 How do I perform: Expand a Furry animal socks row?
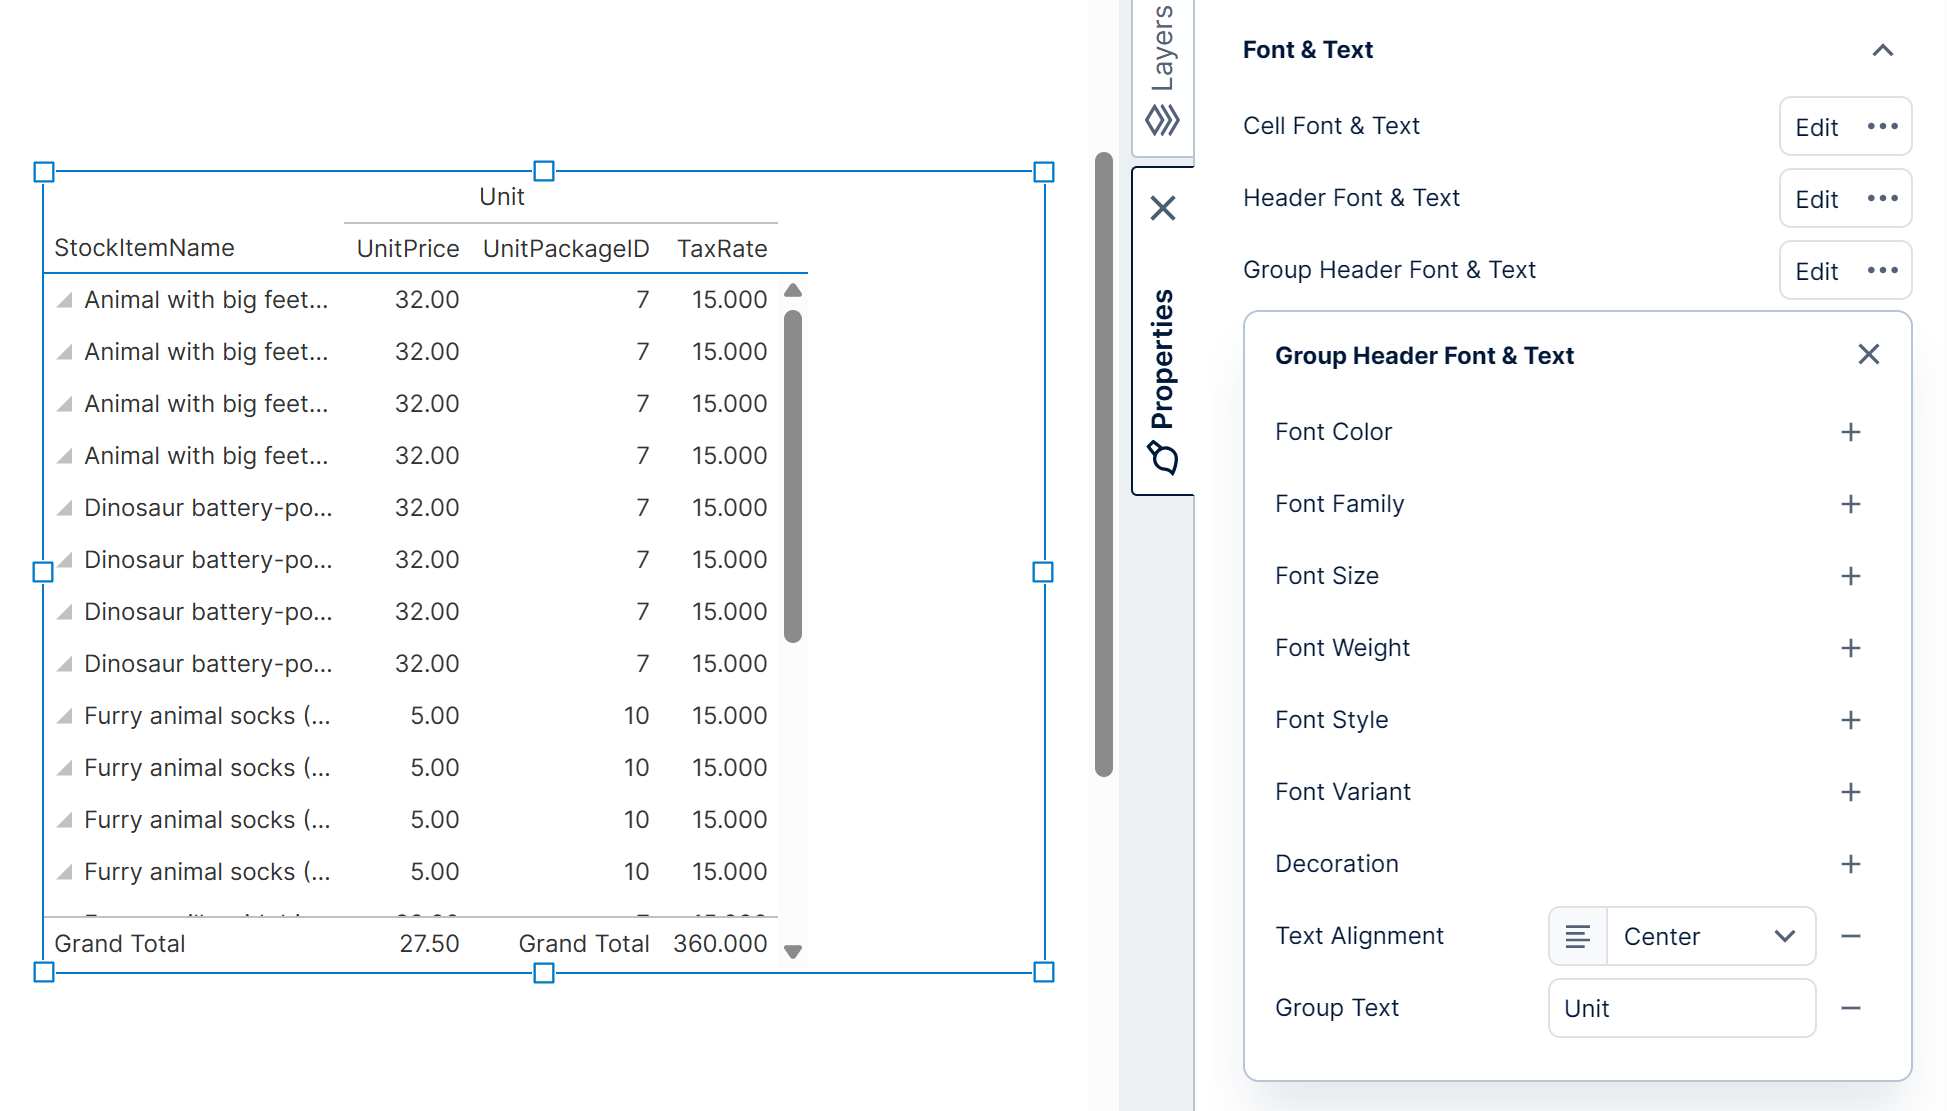pyautogui.click(x=64, y=715)
